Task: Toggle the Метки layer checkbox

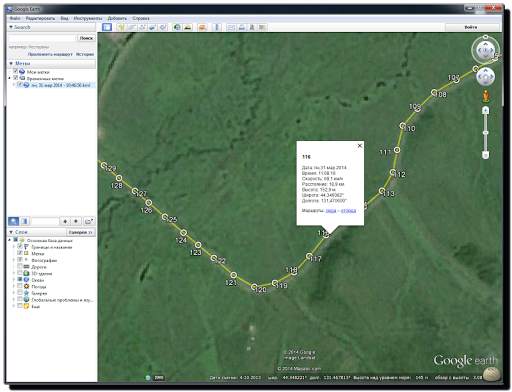Action: pyautogui.click(x=20, y=253)
